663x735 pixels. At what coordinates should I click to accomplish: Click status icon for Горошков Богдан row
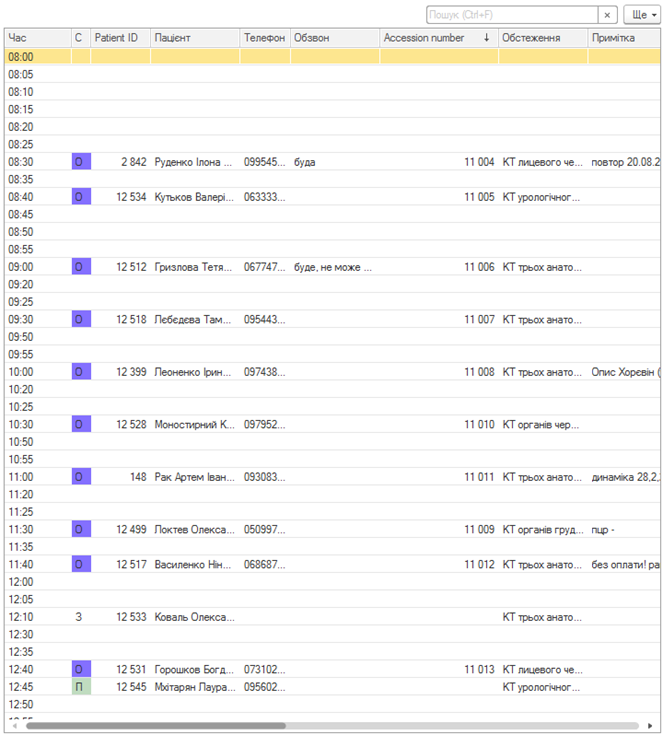81,669
